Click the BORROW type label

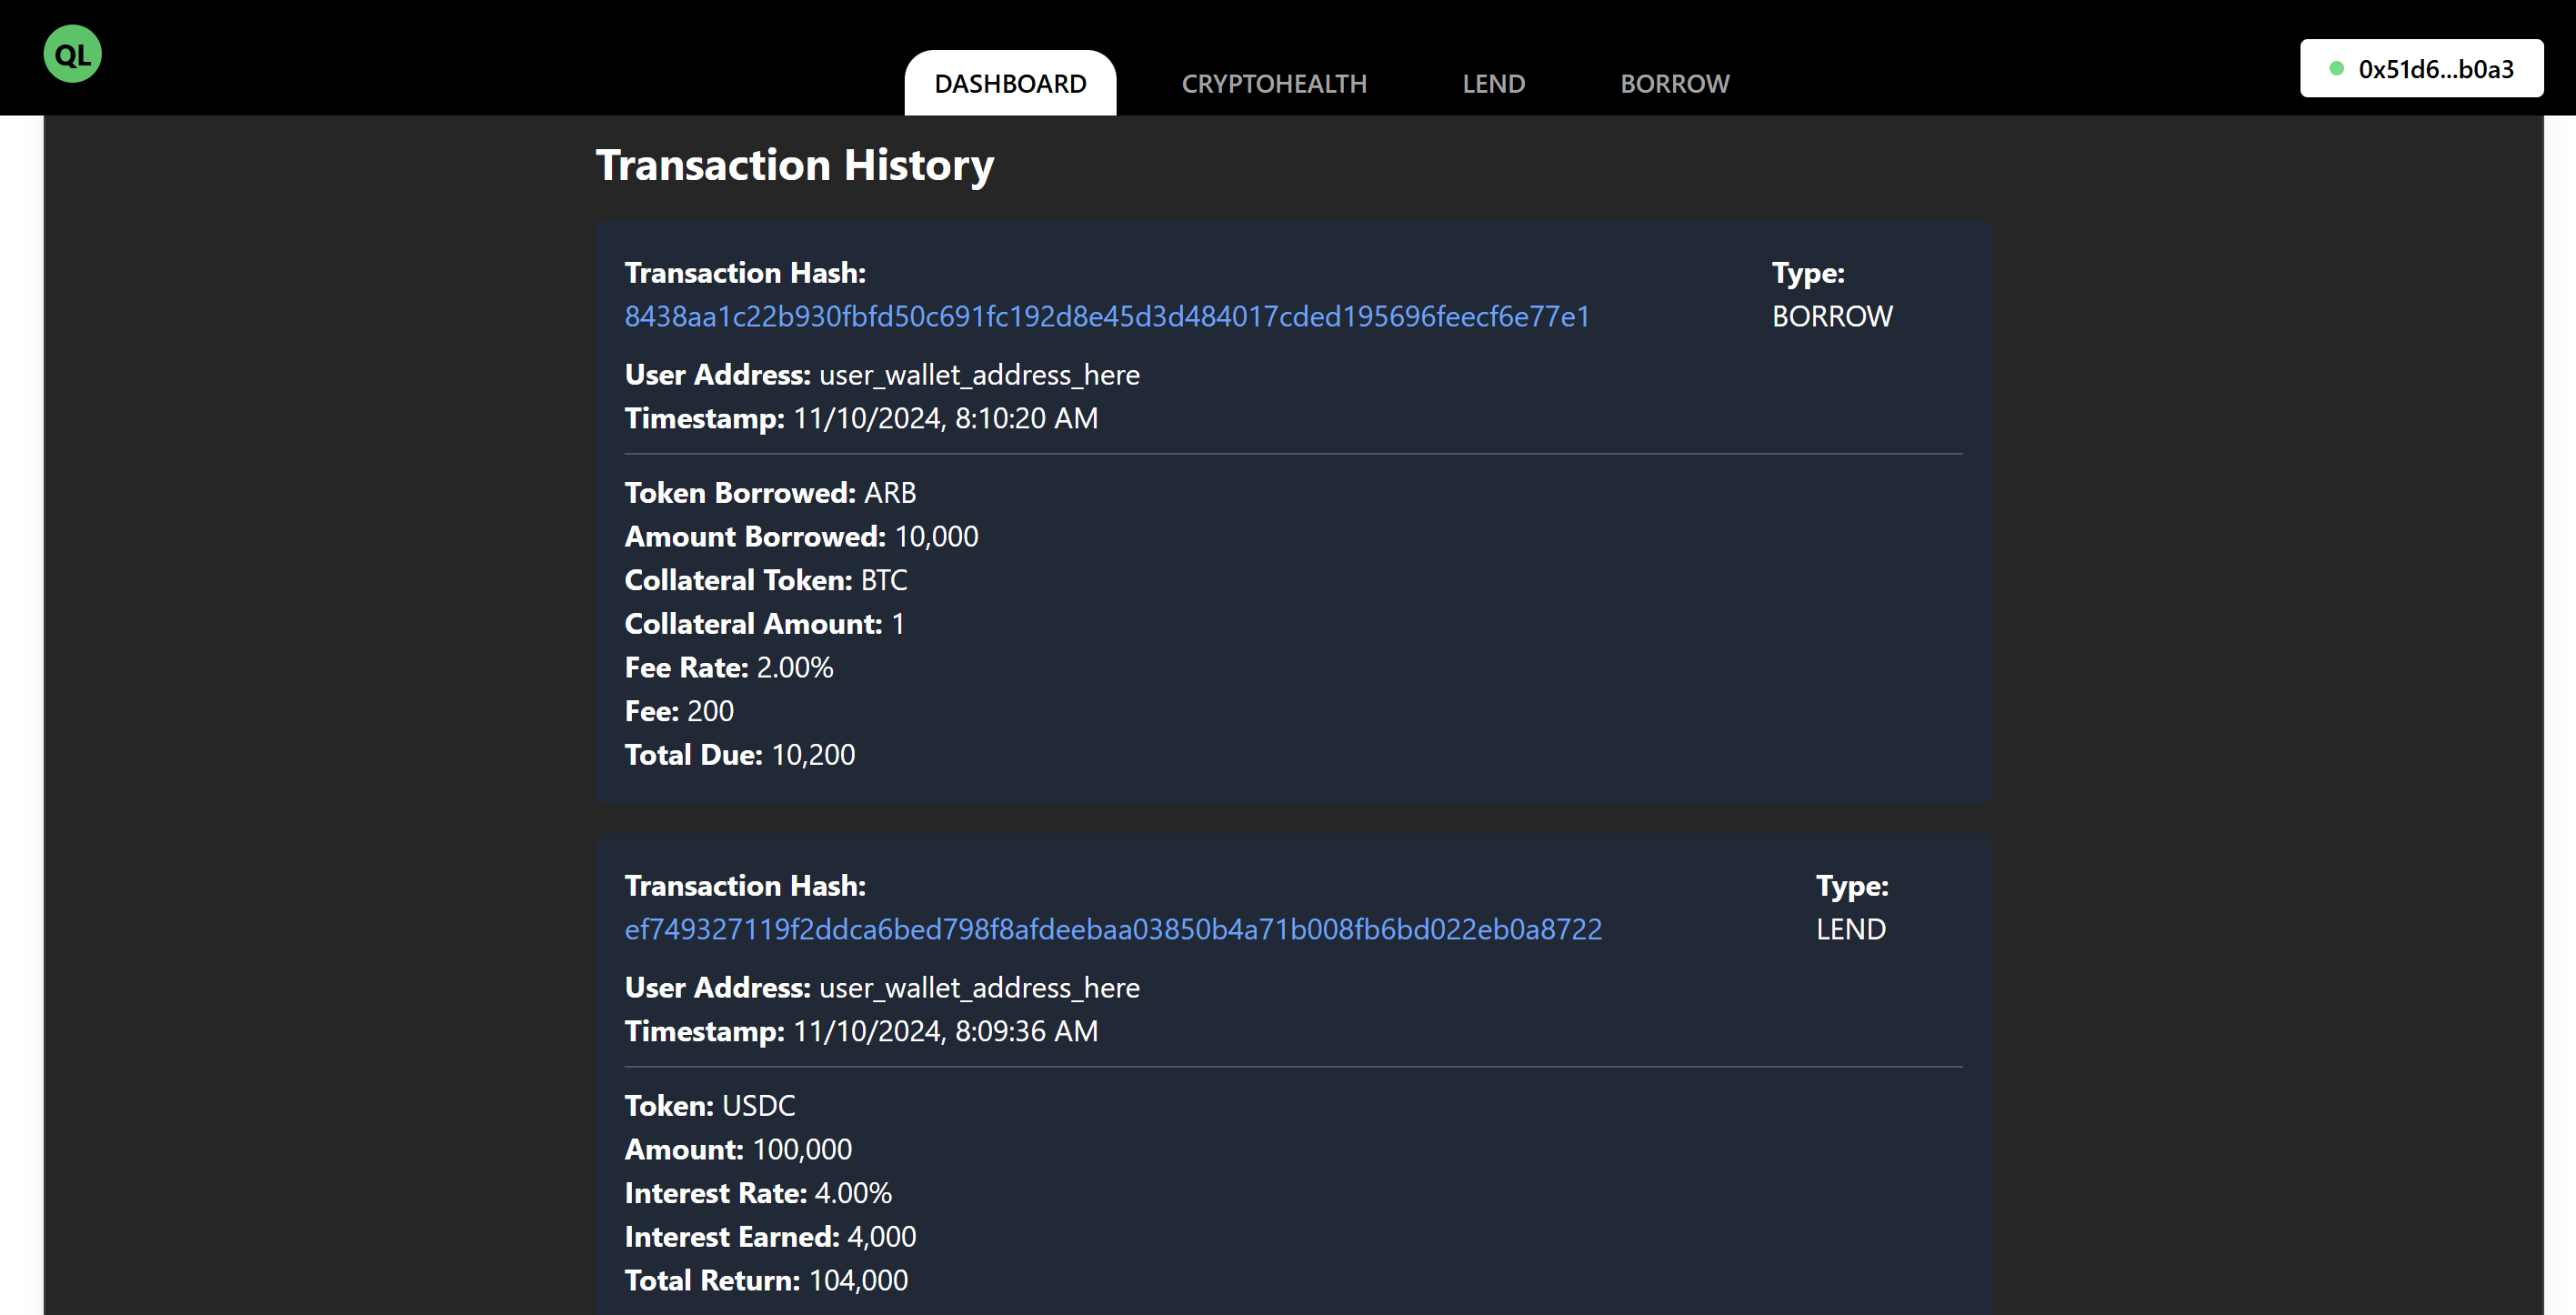pyautogui.click(x=1831, y=317)
